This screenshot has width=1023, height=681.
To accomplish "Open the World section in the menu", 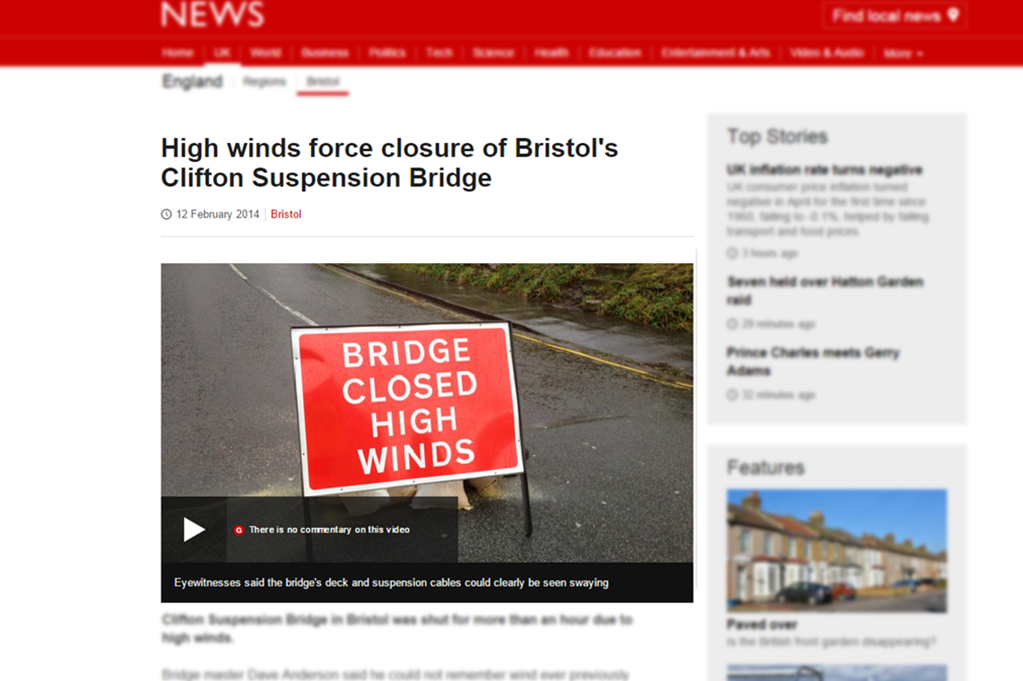I will pos(266,53).
